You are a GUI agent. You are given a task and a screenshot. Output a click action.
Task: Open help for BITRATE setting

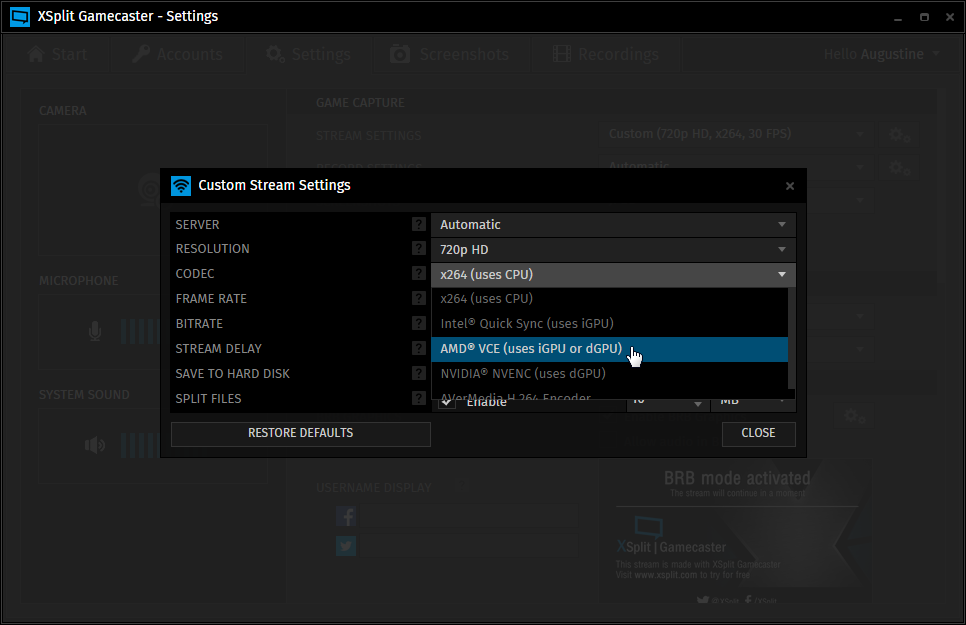click(x=419, y=323)
